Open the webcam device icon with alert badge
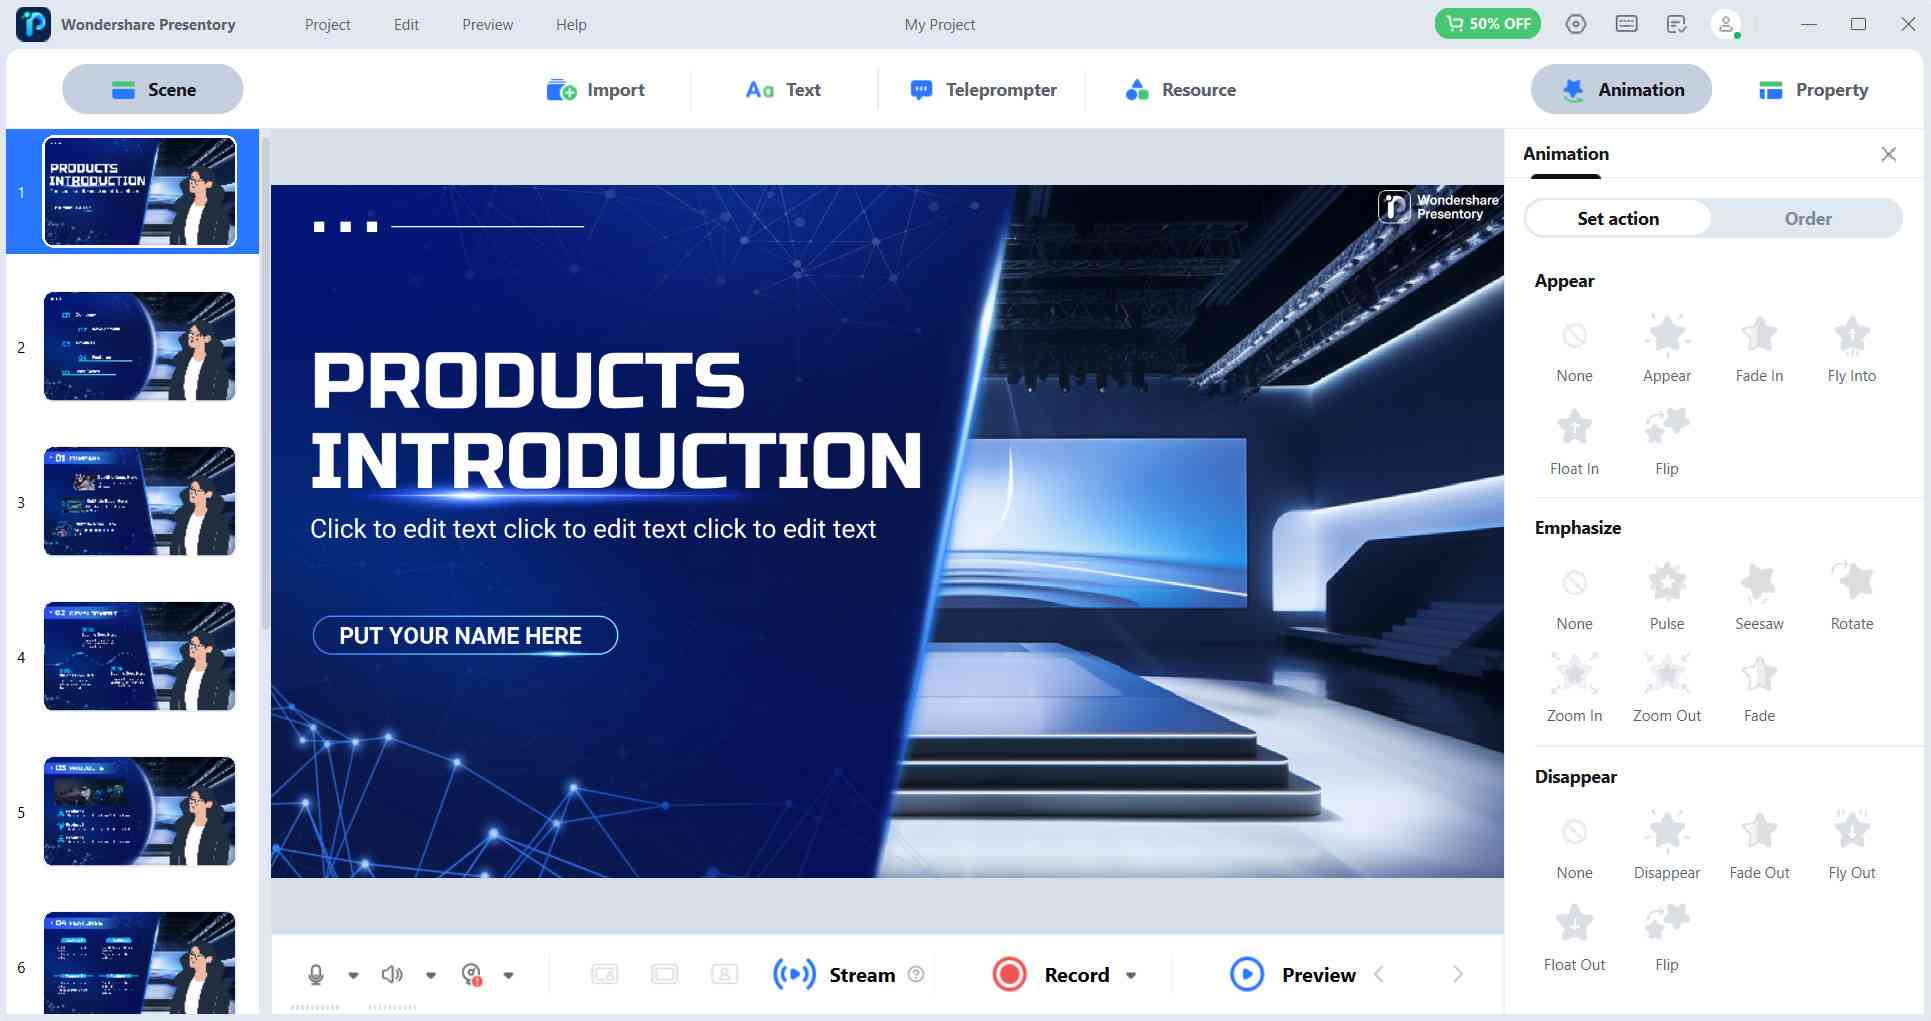 472,974
